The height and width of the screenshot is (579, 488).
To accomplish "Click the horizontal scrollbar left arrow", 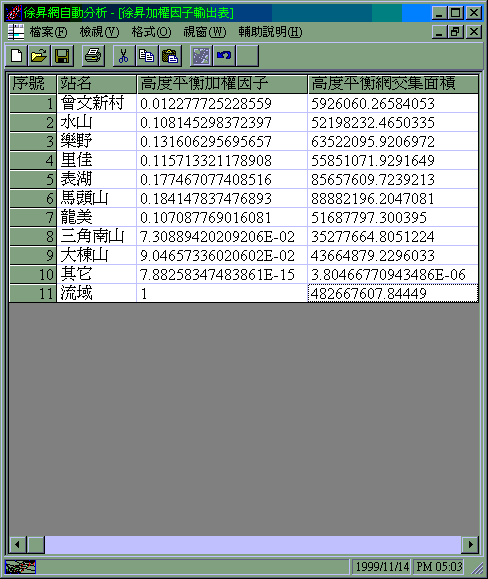I will [17, 545].
